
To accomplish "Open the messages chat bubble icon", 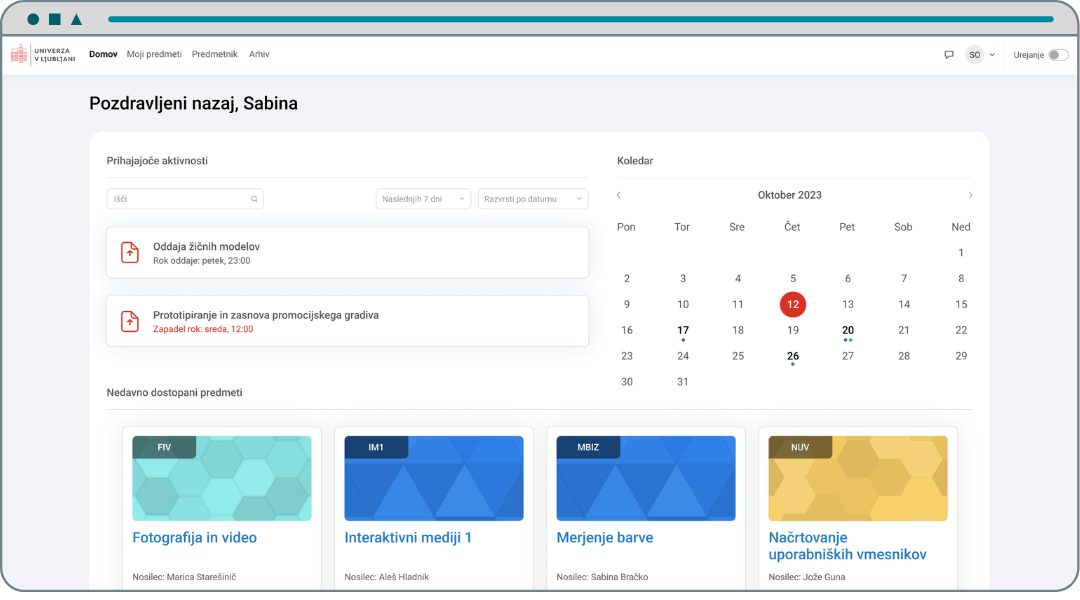I will (948, 54).
